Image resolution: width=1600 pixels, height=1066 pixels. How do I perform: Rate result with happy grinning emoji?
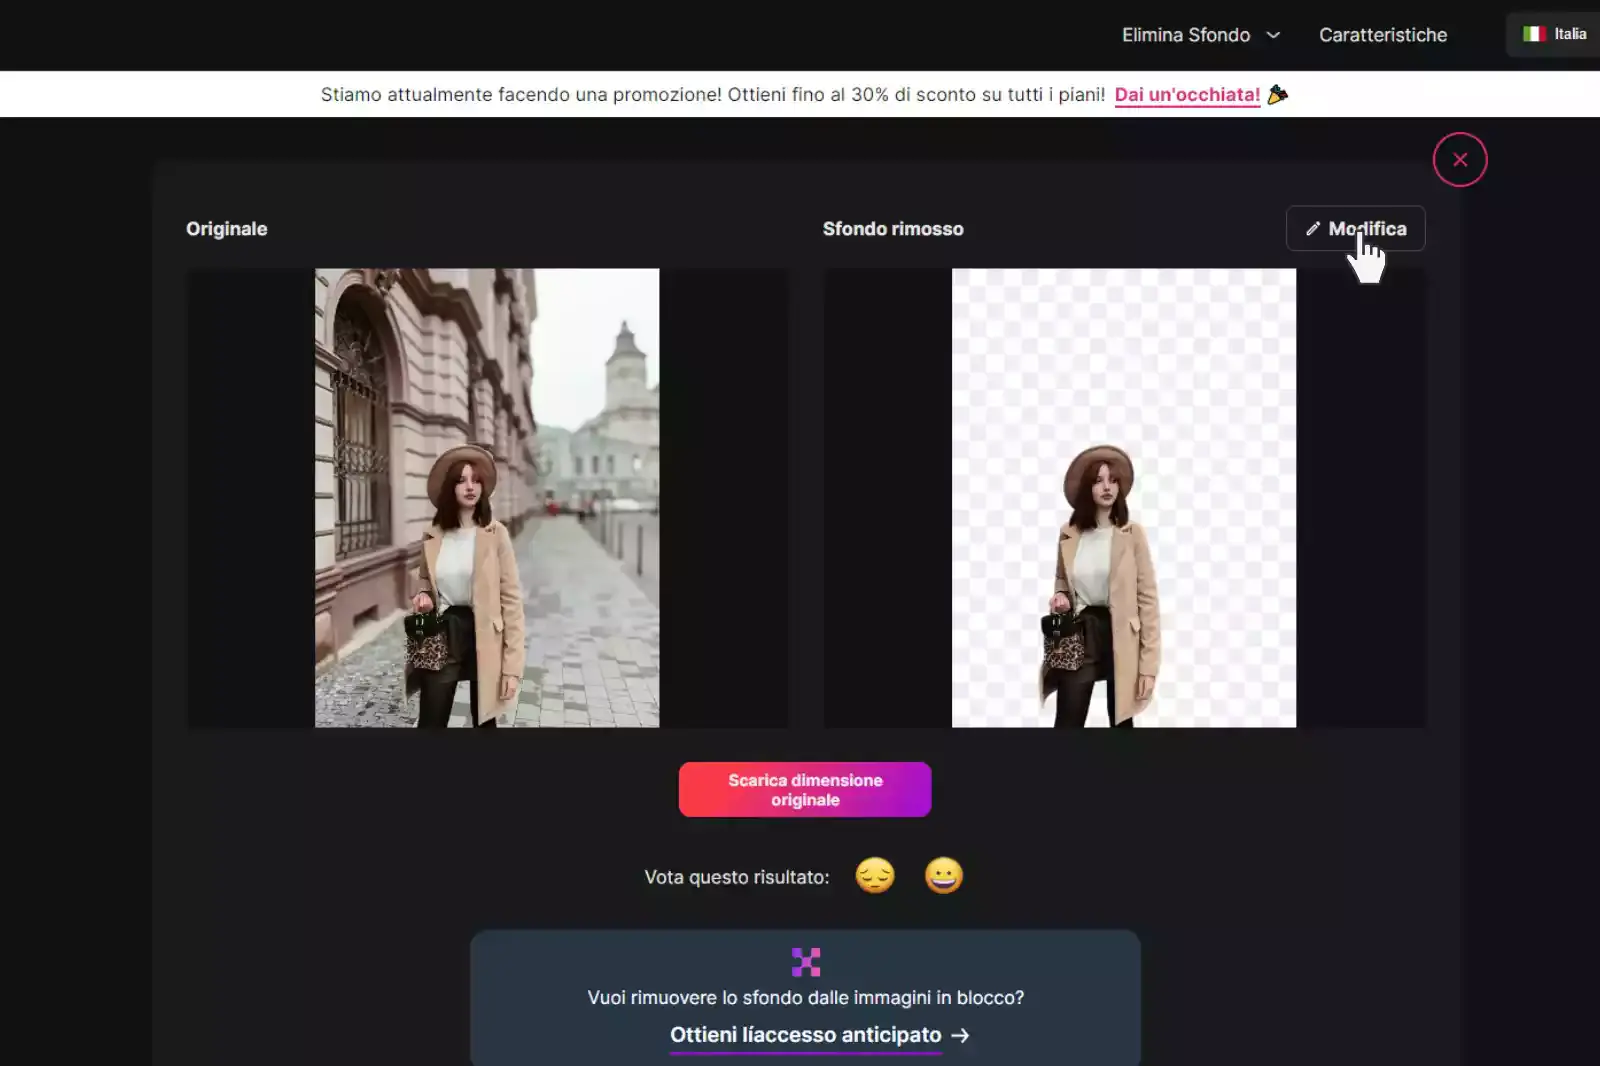click(x=944, y=876)
